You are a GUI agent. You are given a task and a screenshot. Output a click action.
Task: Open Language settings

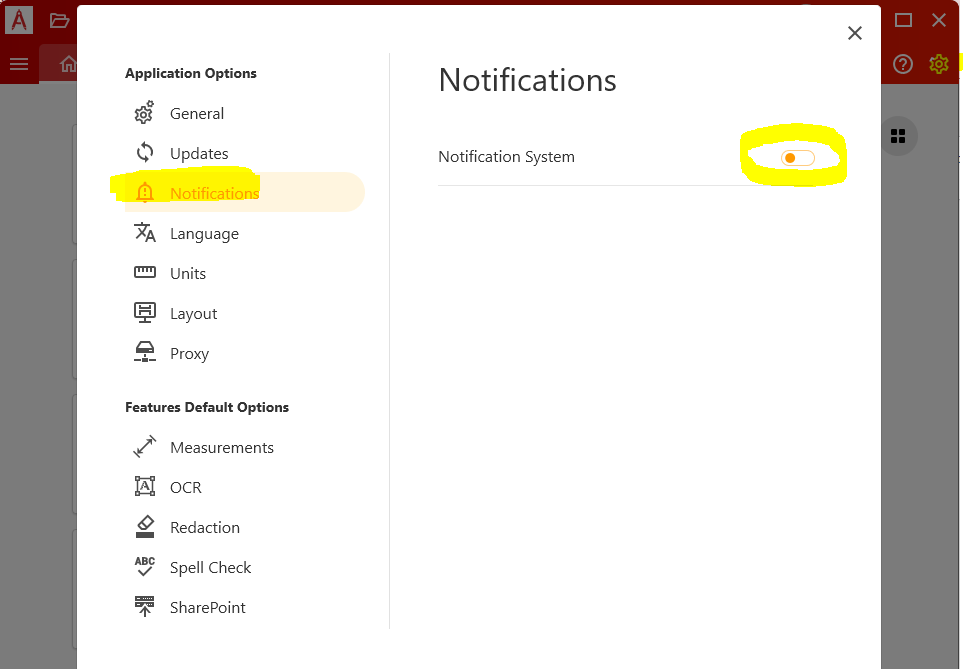(x=204, y=234)
